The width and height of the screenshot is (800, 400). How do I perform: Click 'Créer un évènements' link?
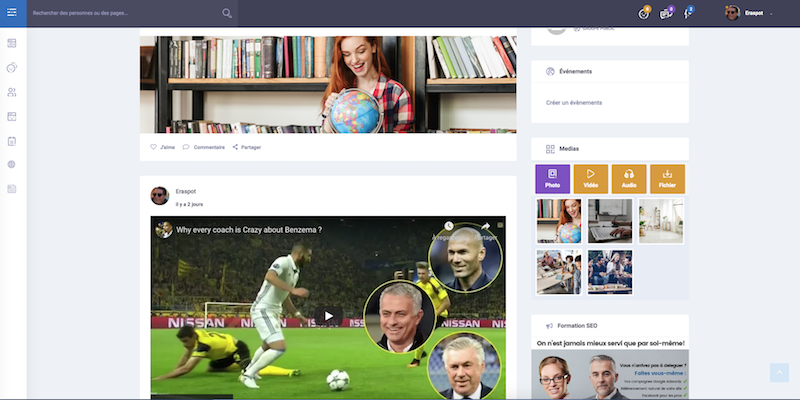[574, 103]
